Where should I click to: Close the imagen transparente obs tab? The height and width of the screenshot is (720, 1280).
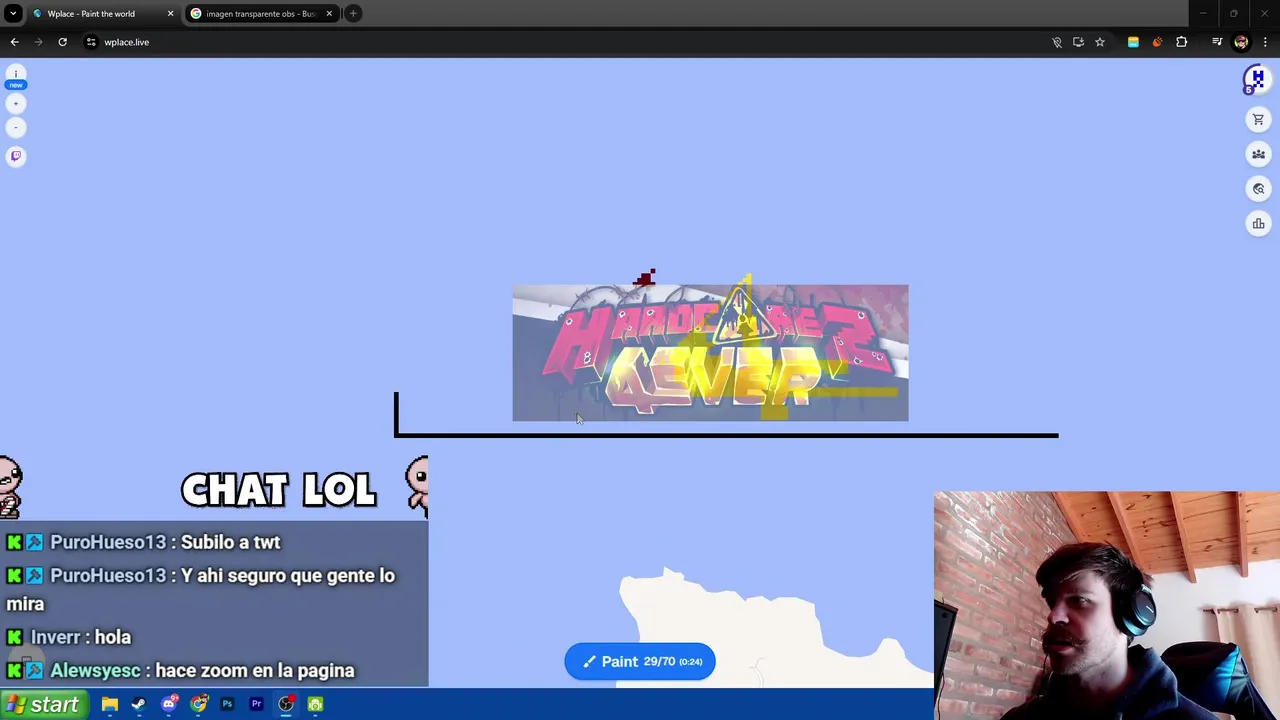(329, 14)
